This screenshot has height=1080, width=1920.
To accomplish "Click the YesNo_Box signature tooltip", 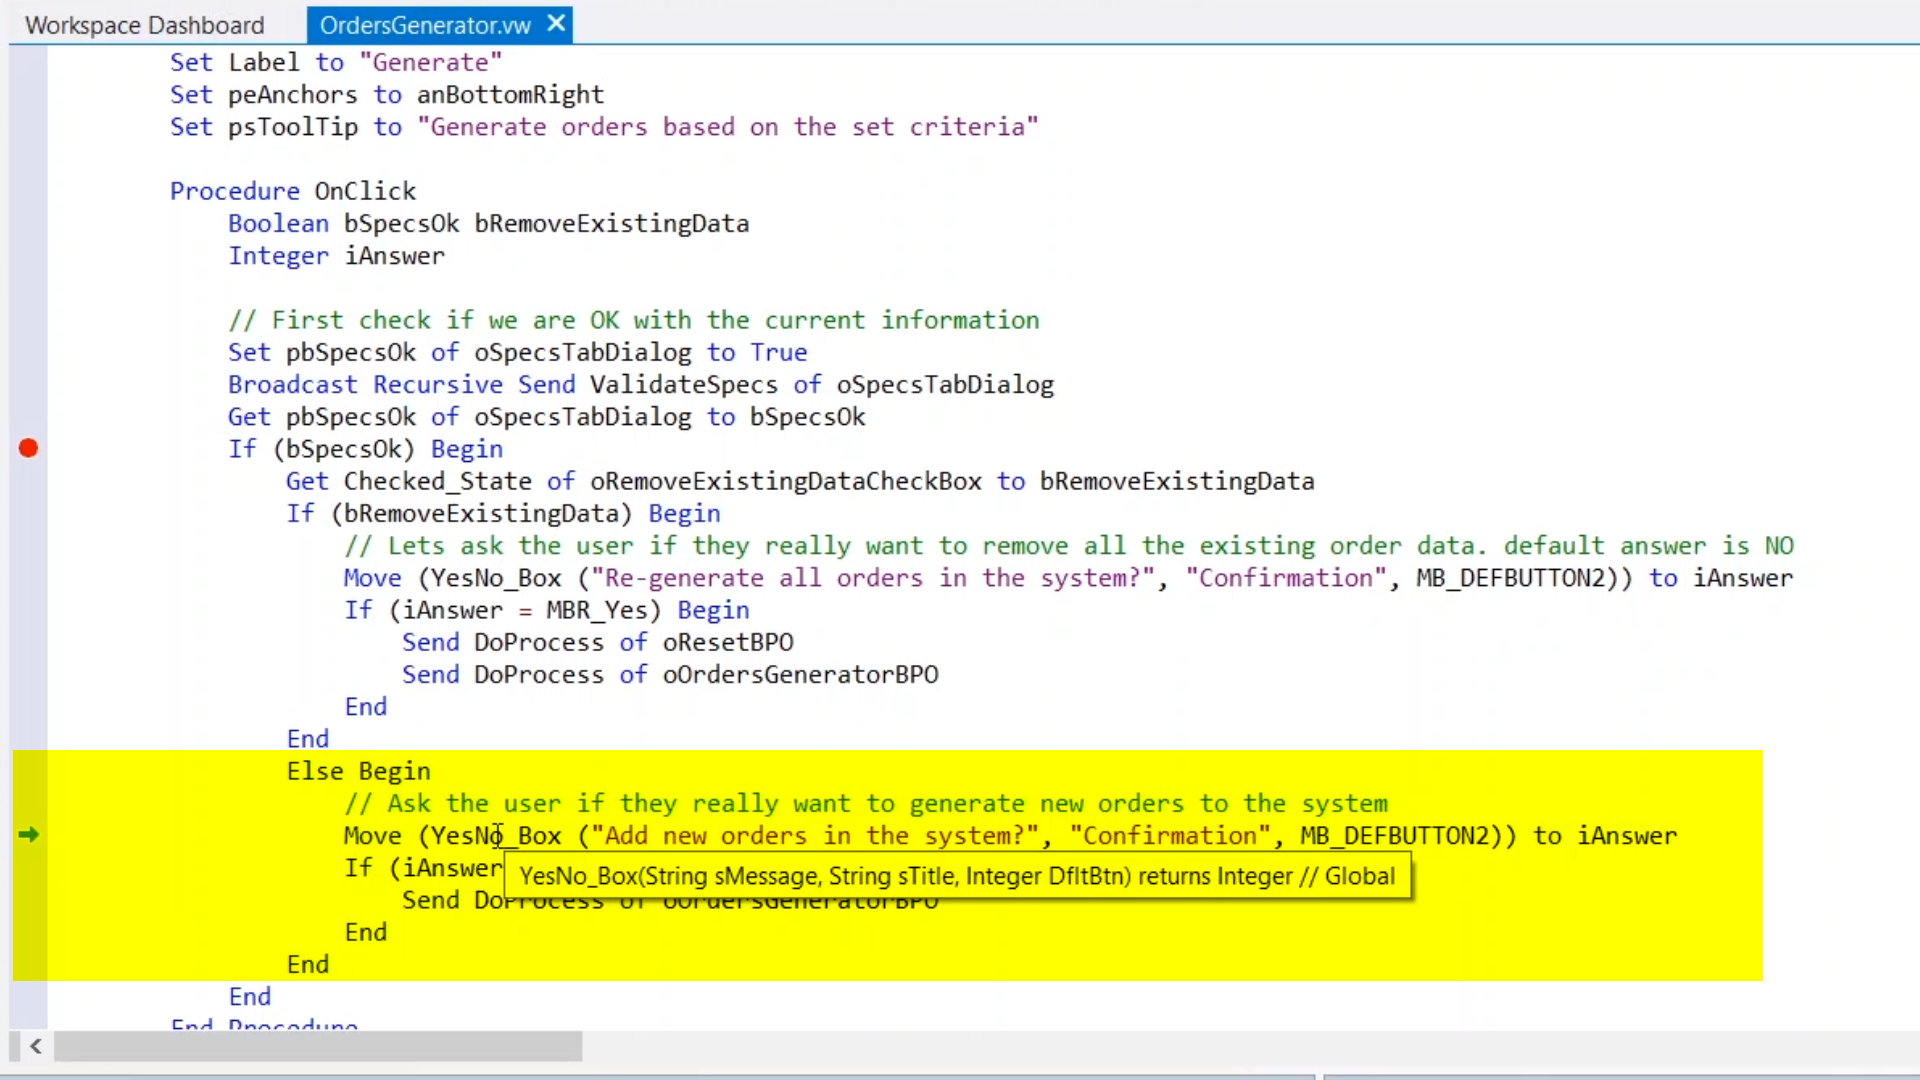I will tap(957, 876).
